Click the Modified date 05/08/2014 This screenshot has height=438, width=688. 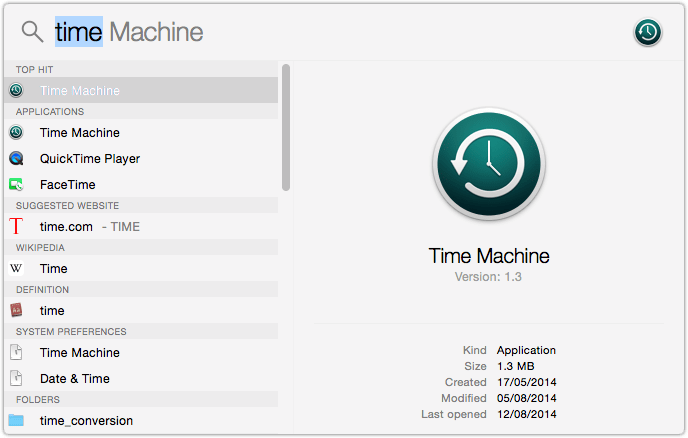click(x=527, y=398)
